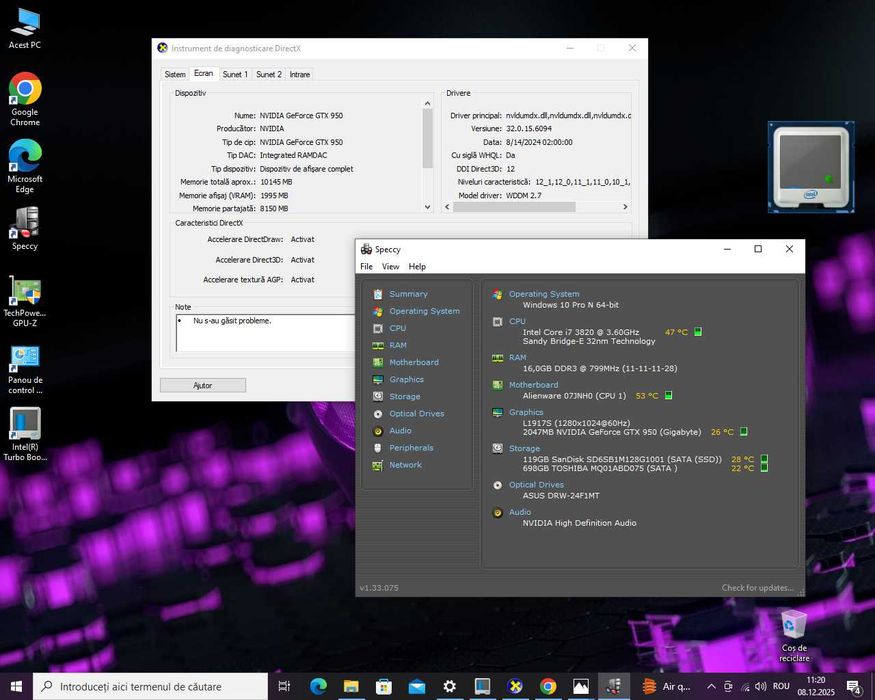Screen dimensions: 875x700
Task: Click the Motherboard icon in Speccy sidebar
Action: click(377, 362)
